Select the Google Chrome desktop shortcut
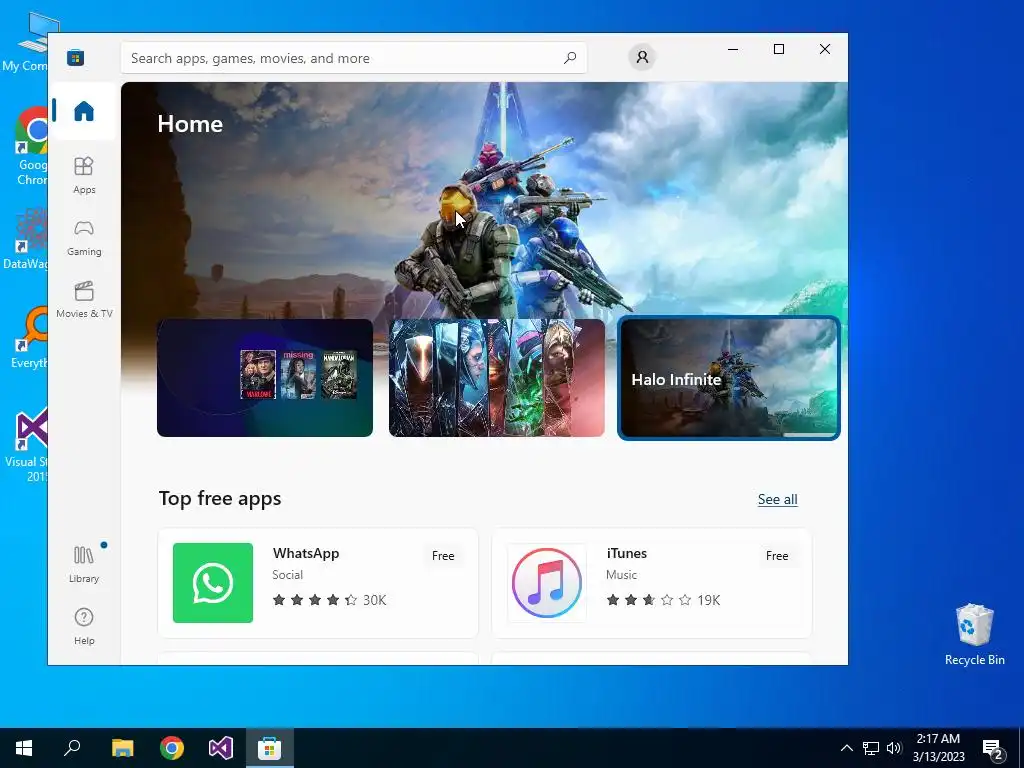 (x=29, y=147)
